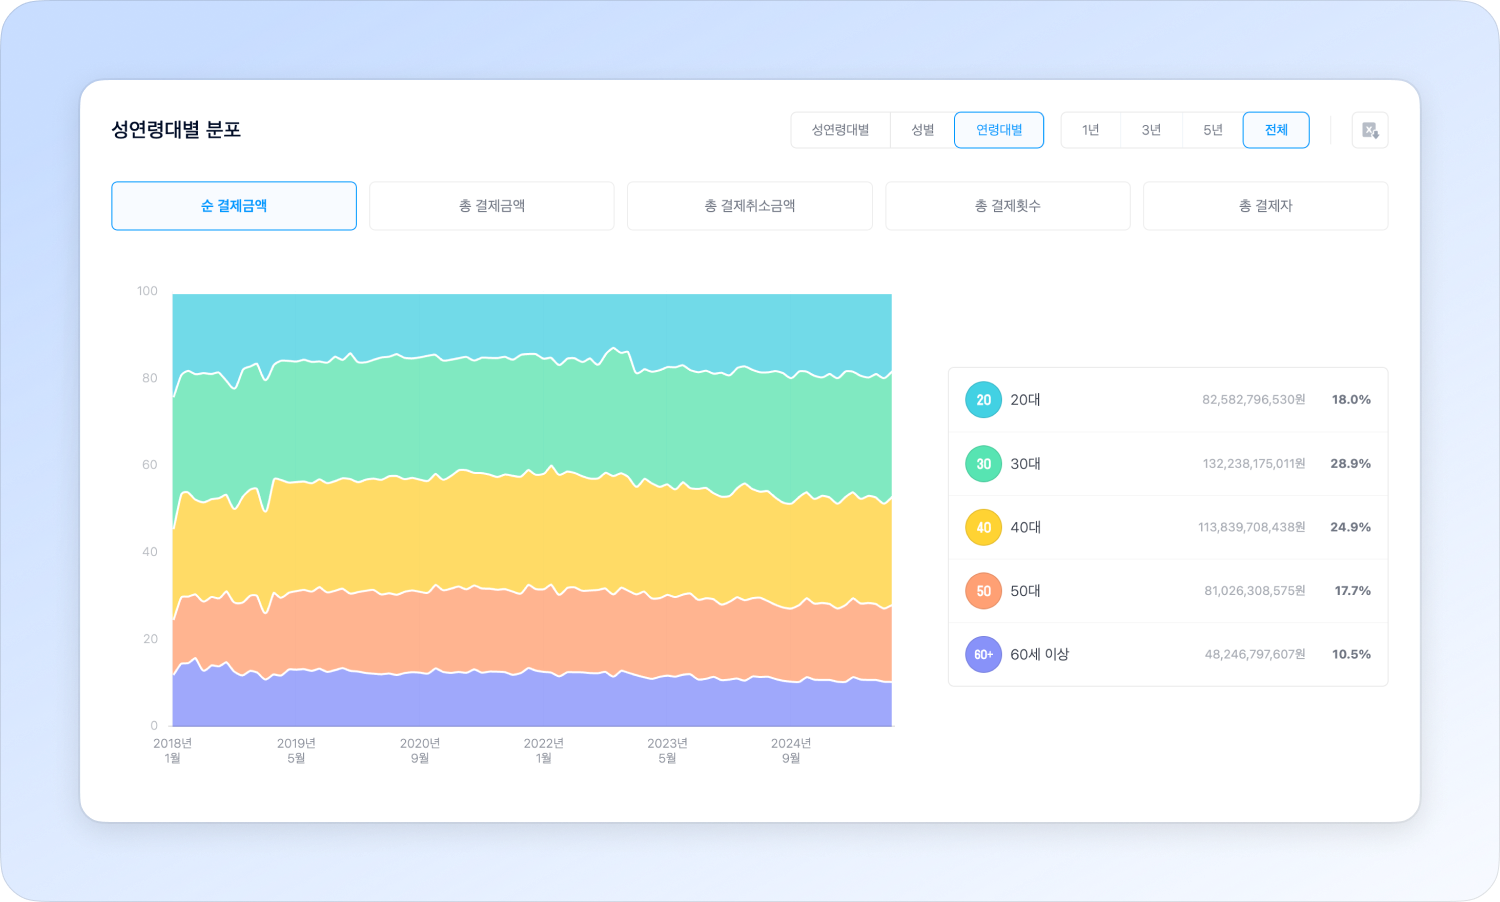Click the Excel download icon
Screen dimensions: 1500x902
click(x=1369, y=130)
